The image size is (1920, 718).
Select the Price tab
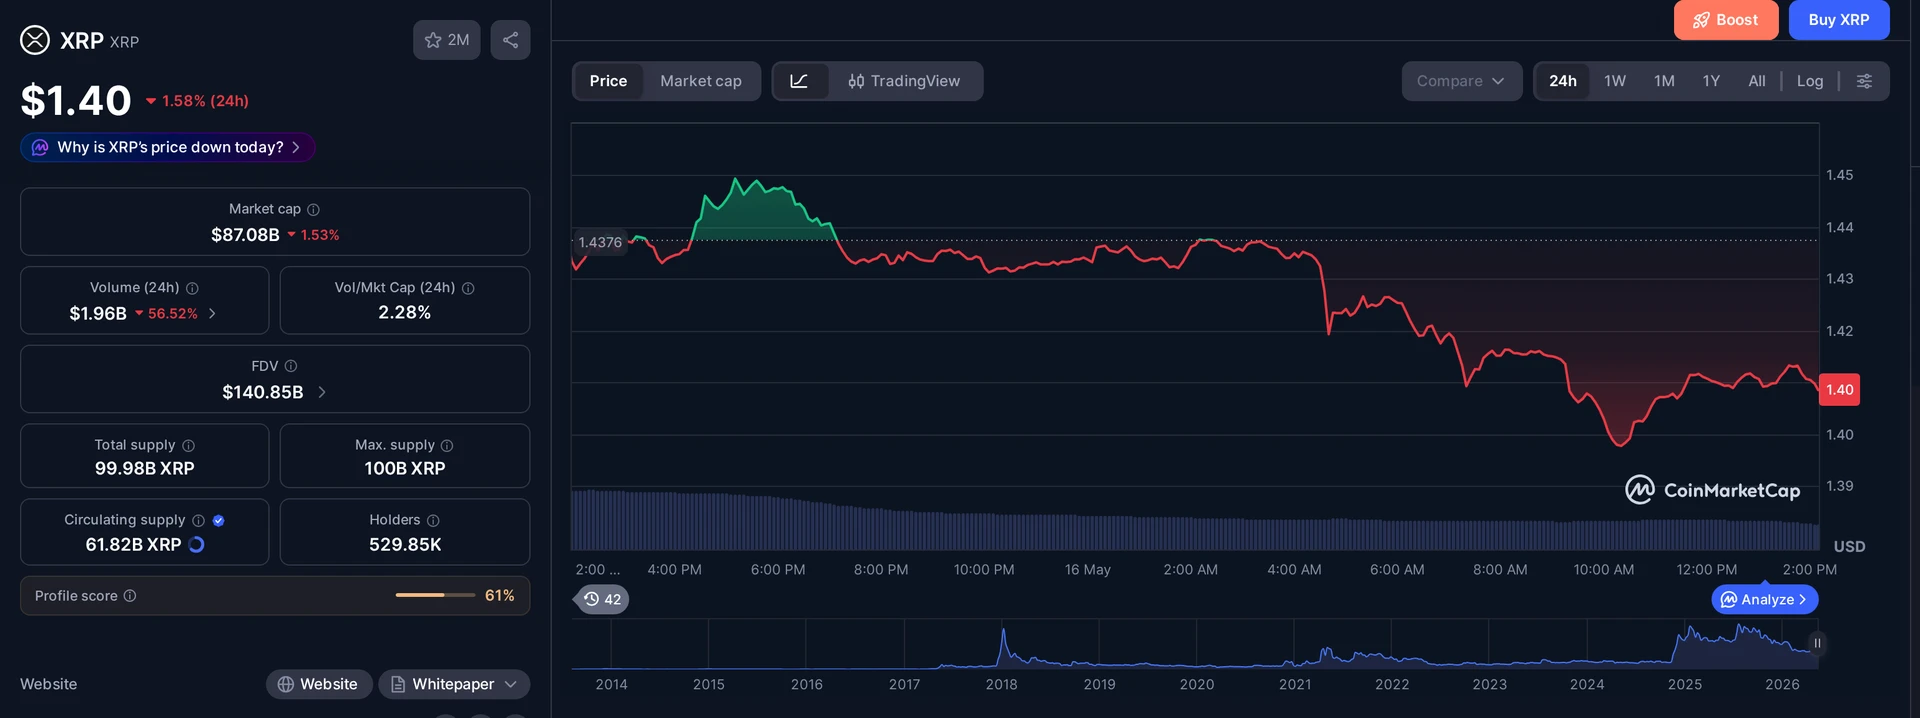[608, 81]
